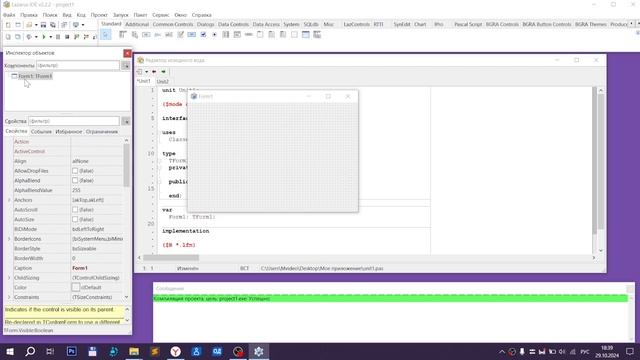Open Windows taskbar search
The image size is (640, 360).
point(30,351)
